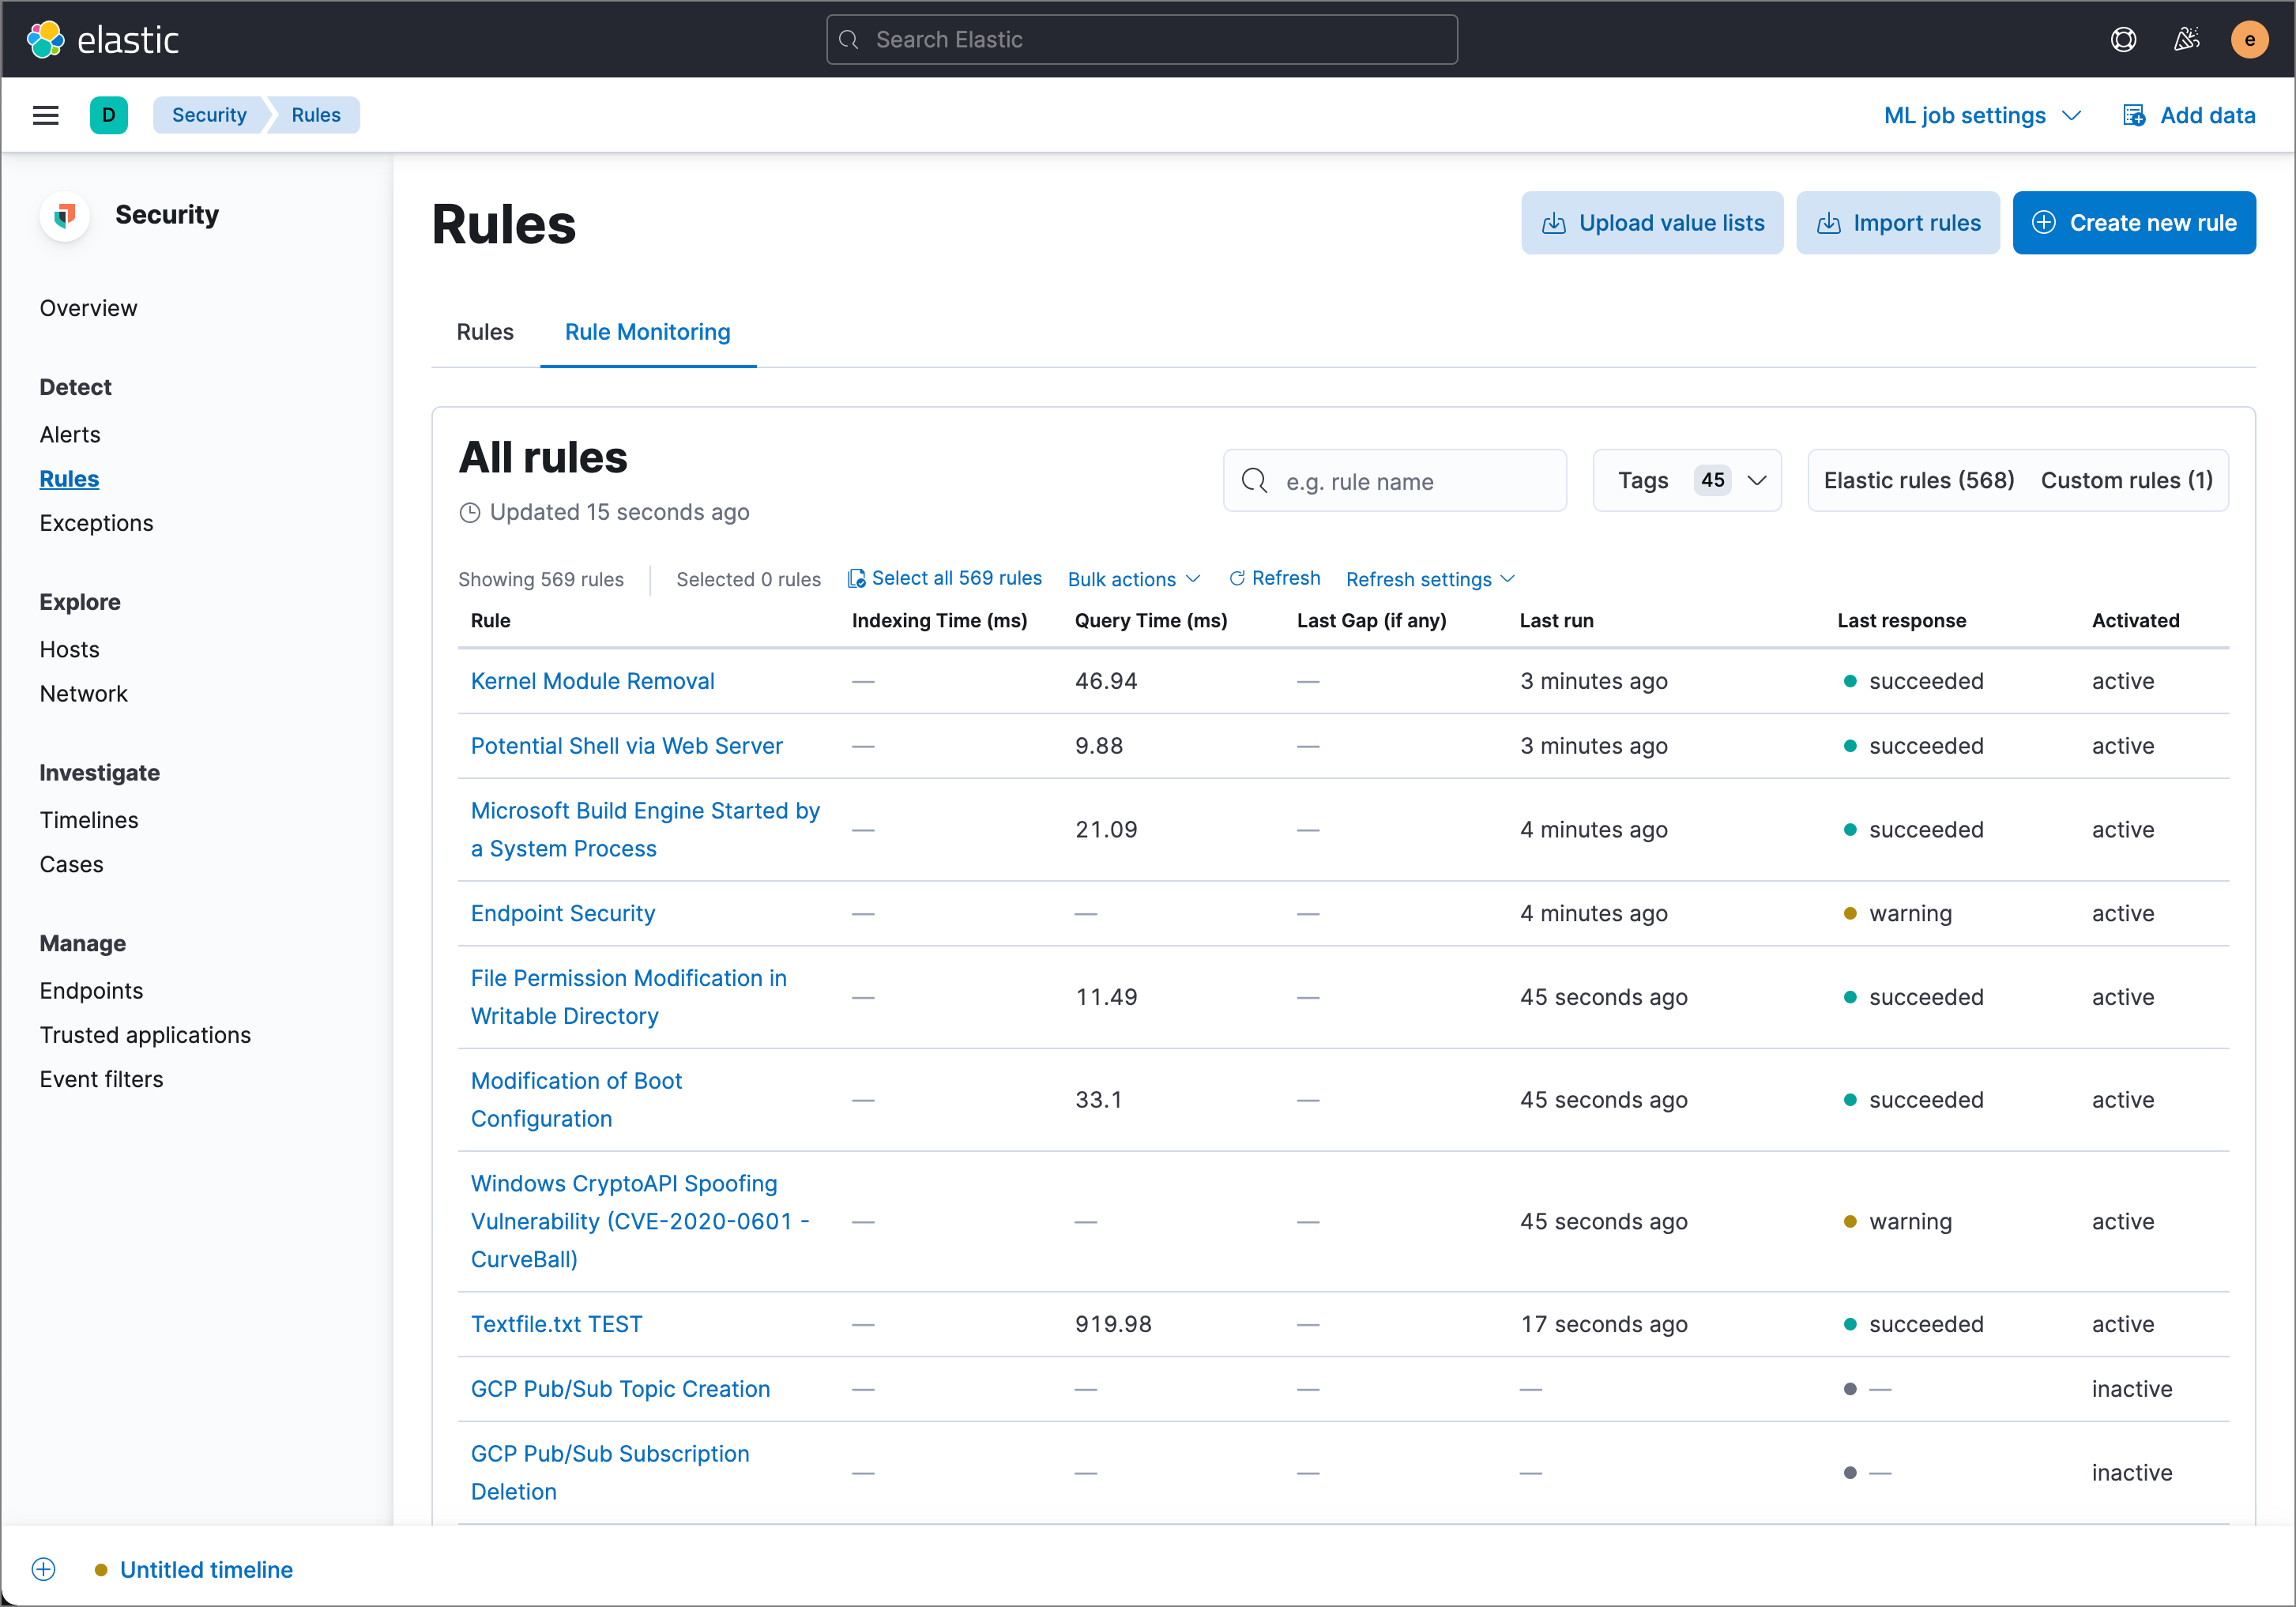Open the Bulk actions dropdown

pos(1133,580)
